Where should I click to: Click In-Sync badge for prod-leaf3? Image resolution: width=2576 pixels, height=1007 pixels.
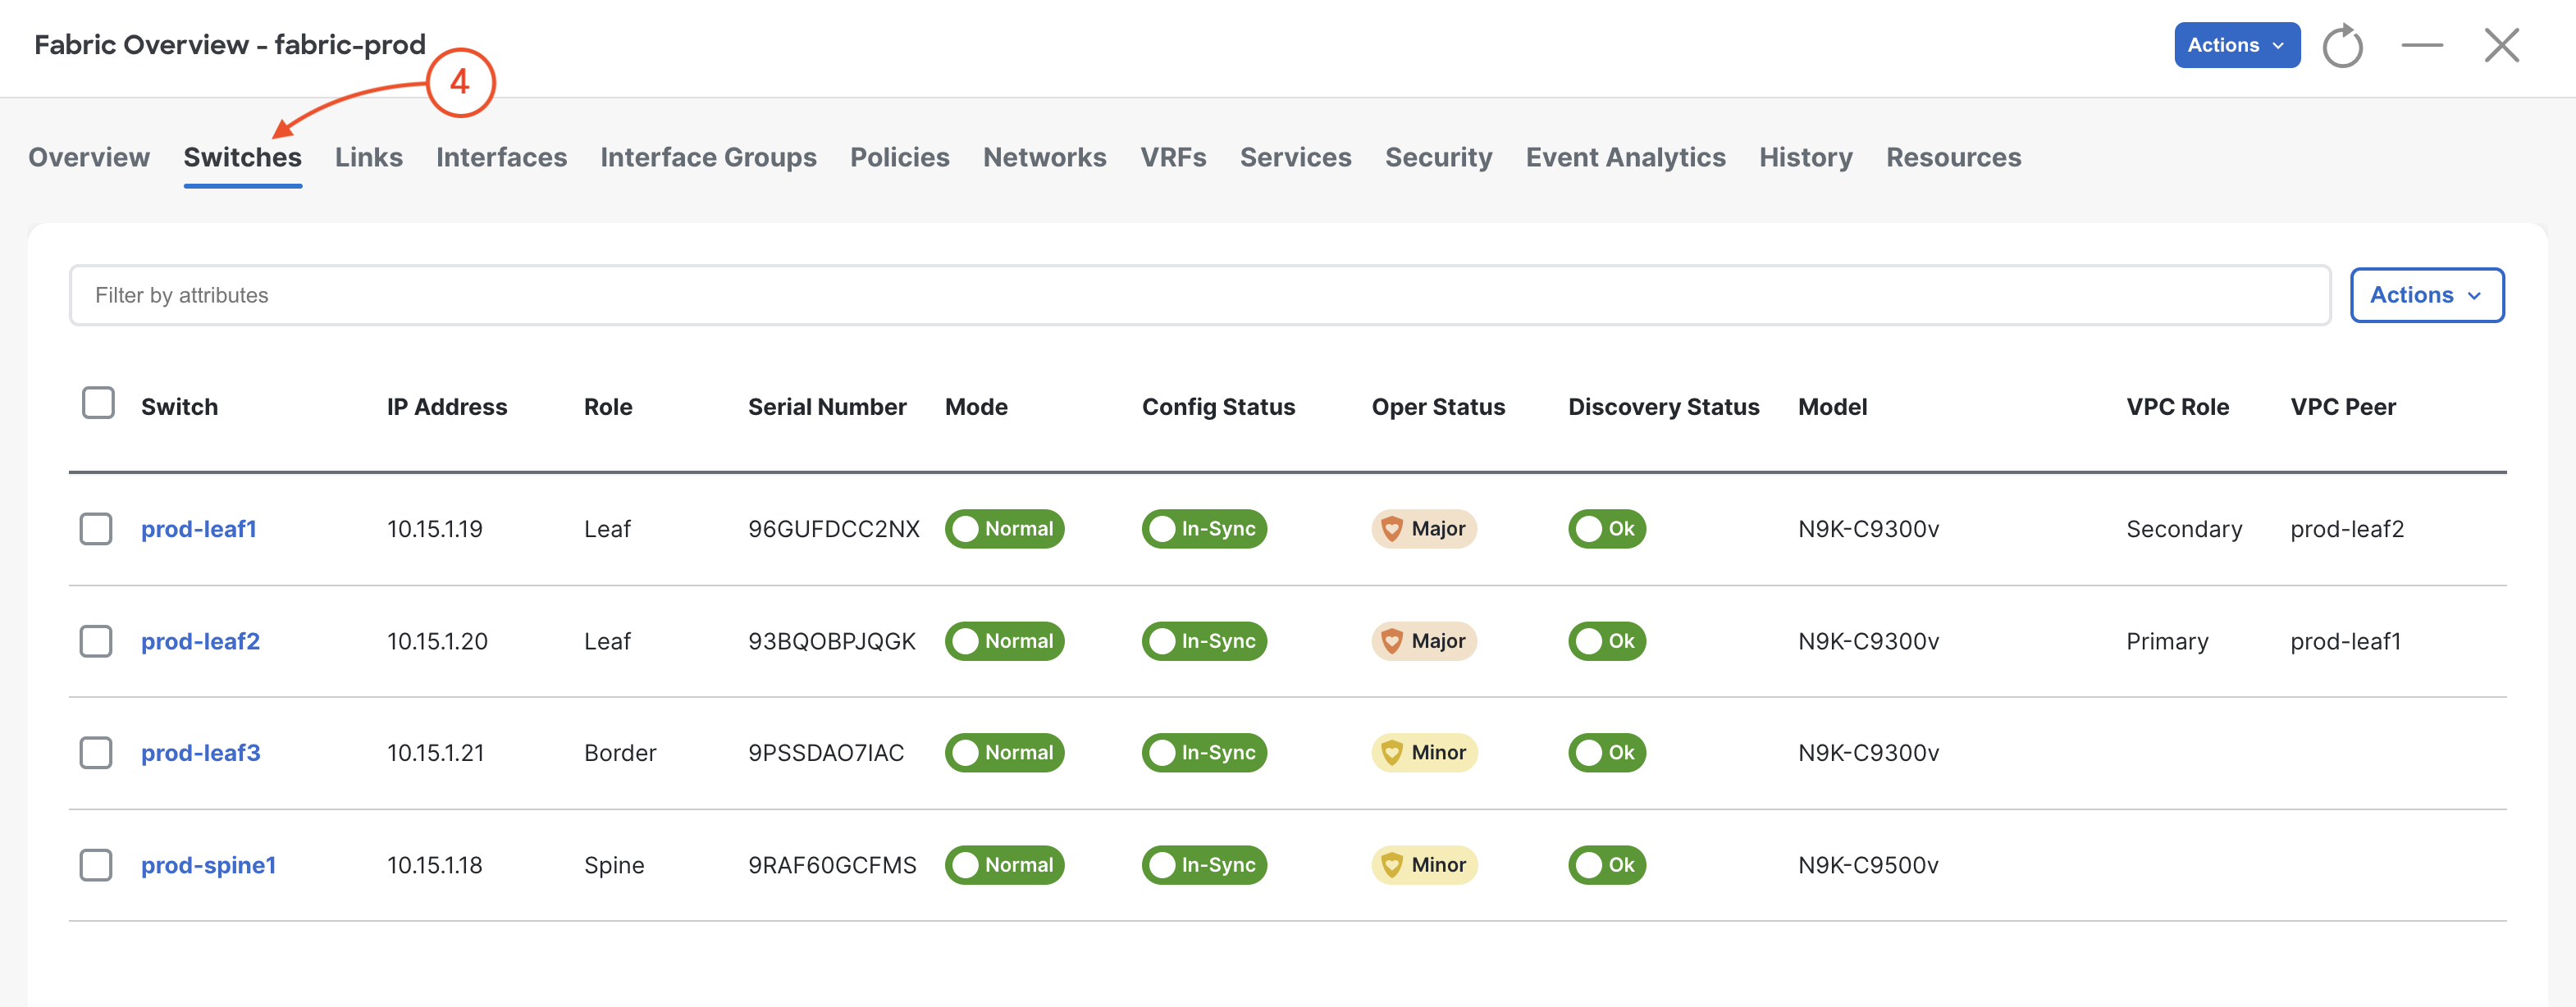pyautogui.click(x=1204, y=753)
